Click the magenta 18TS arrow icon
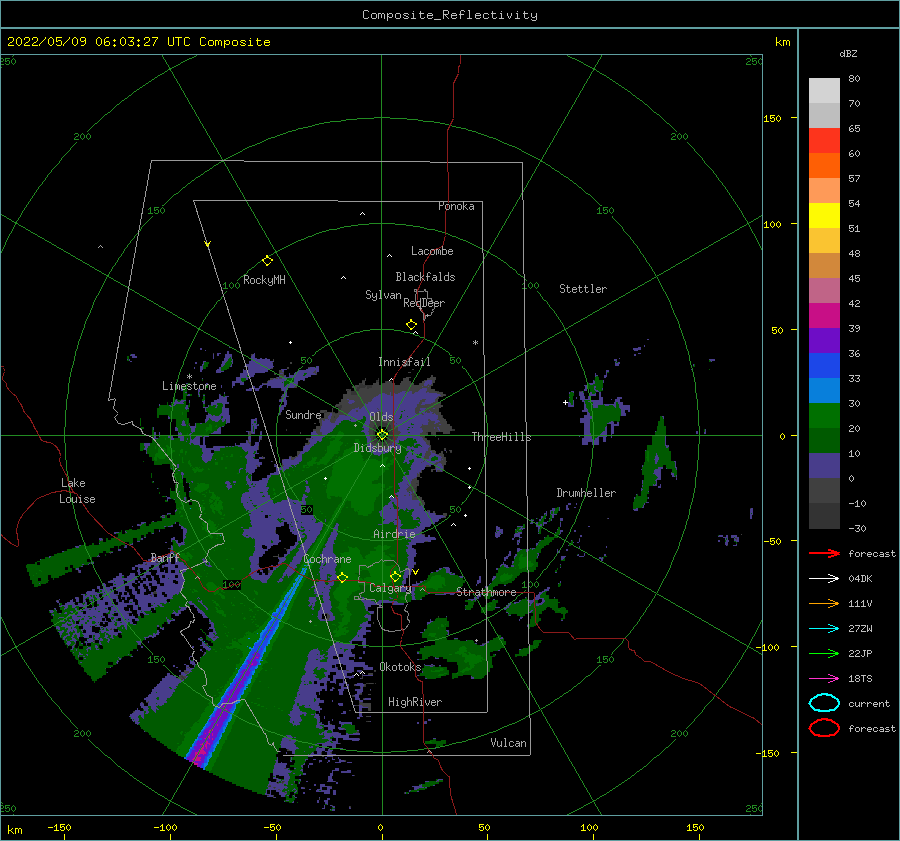Screen dimensions: 900x841 [x=824, y=678]
